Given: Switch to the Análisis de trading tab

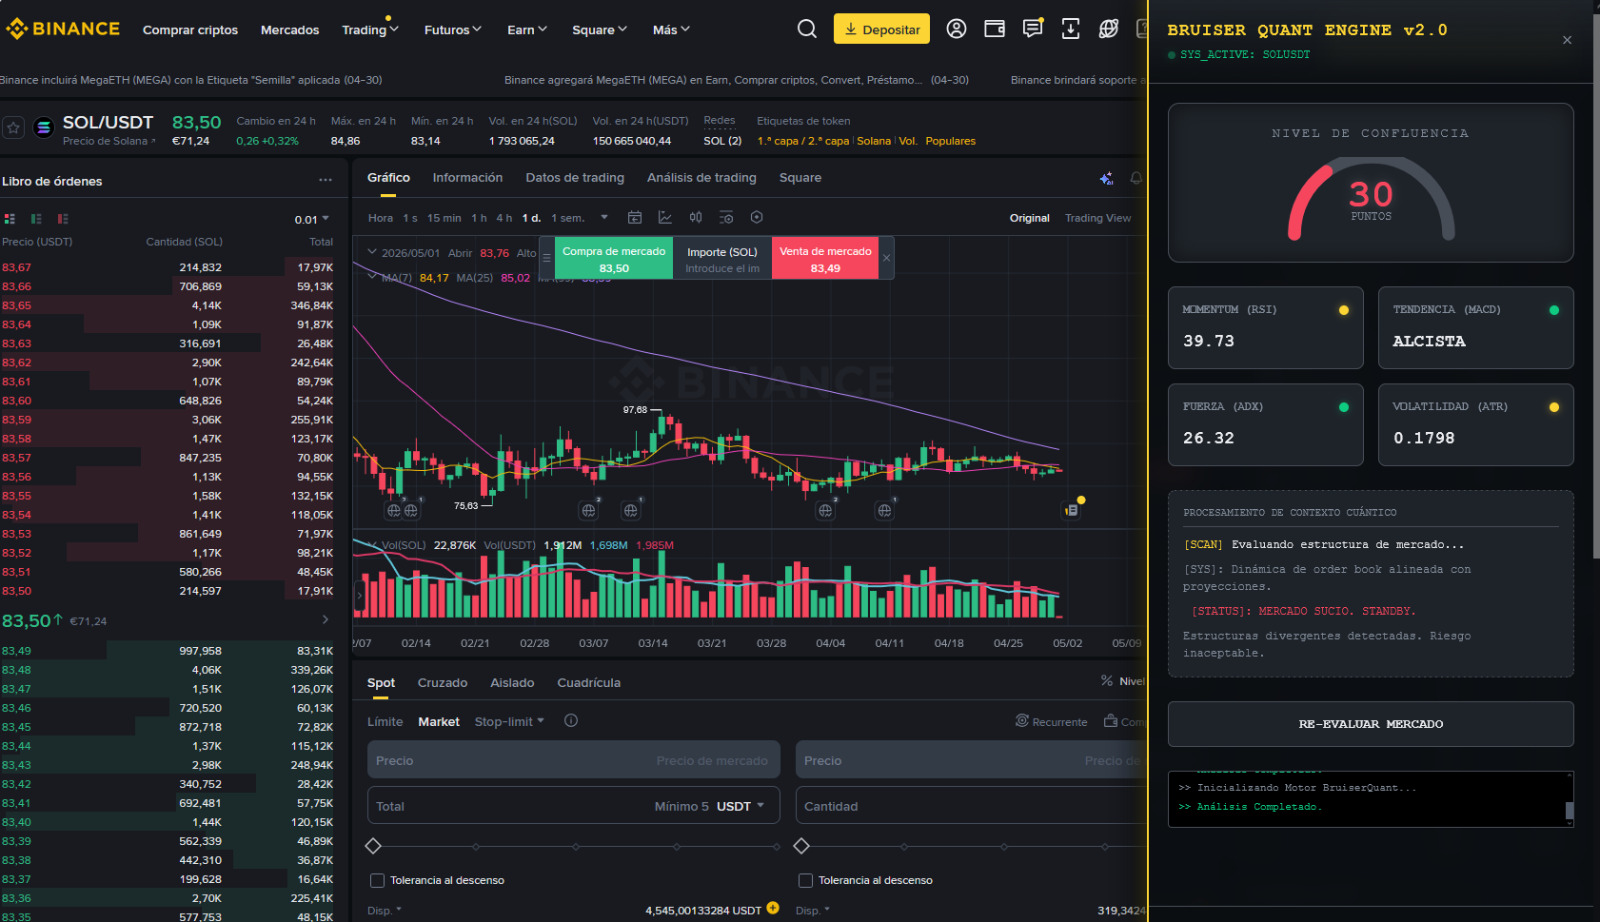Looking at the screenshot, I should (x=701, y=178).
